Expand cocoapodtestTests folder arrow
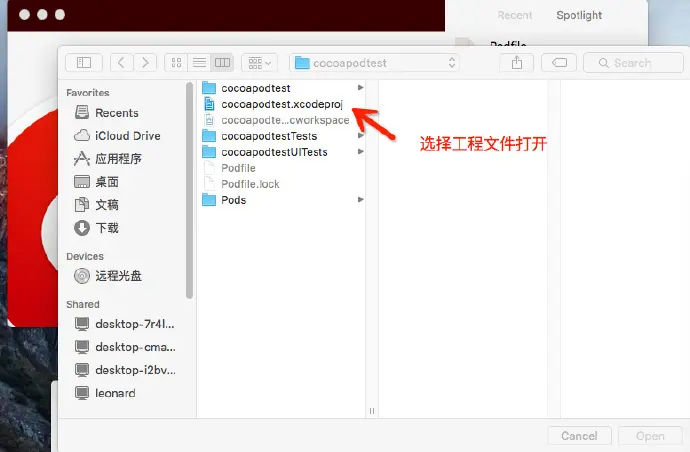 (360, 136)
